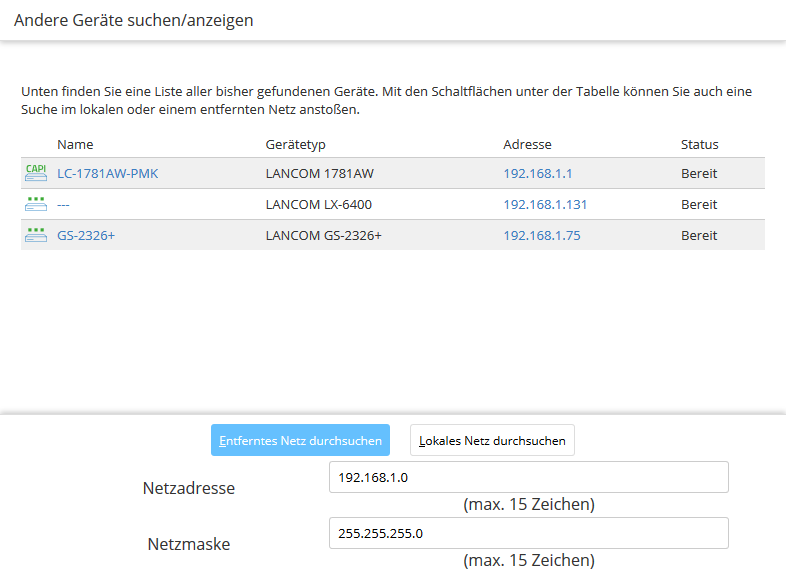Click the Name column header
The height and width of the screenshot is (577, 786).
(x=75, y=144)
